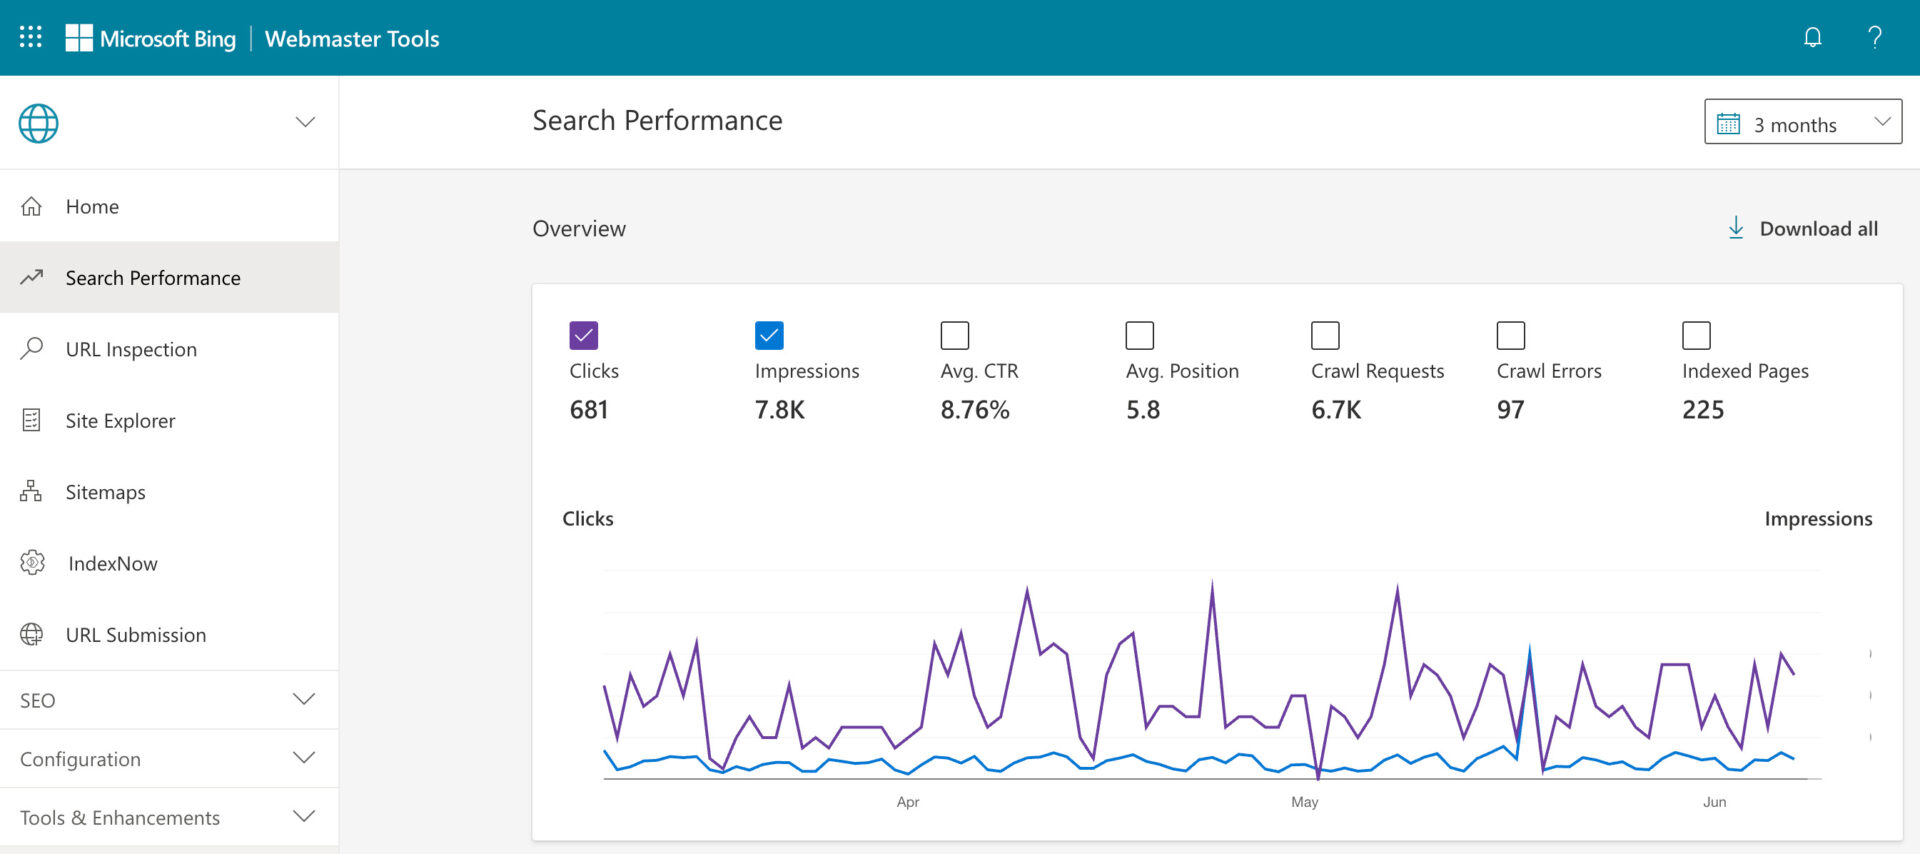Open the app launcher grid icon

point(31,38)
